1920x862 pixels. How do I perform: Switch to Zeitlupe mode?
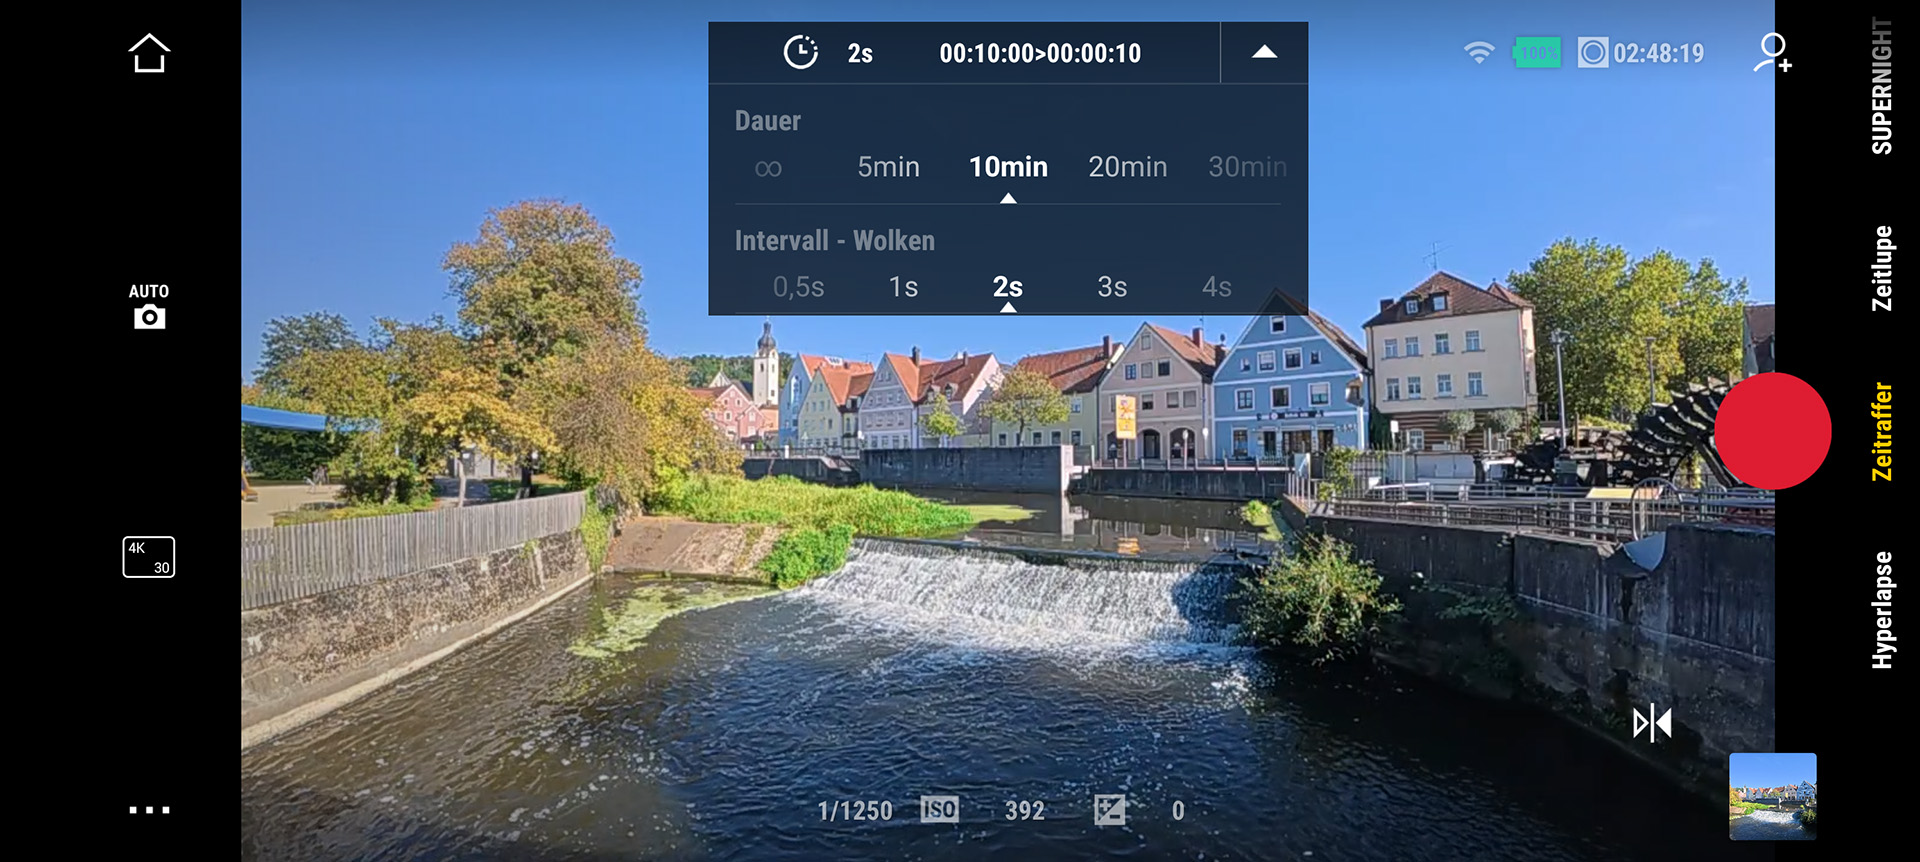click(1882, 268)
